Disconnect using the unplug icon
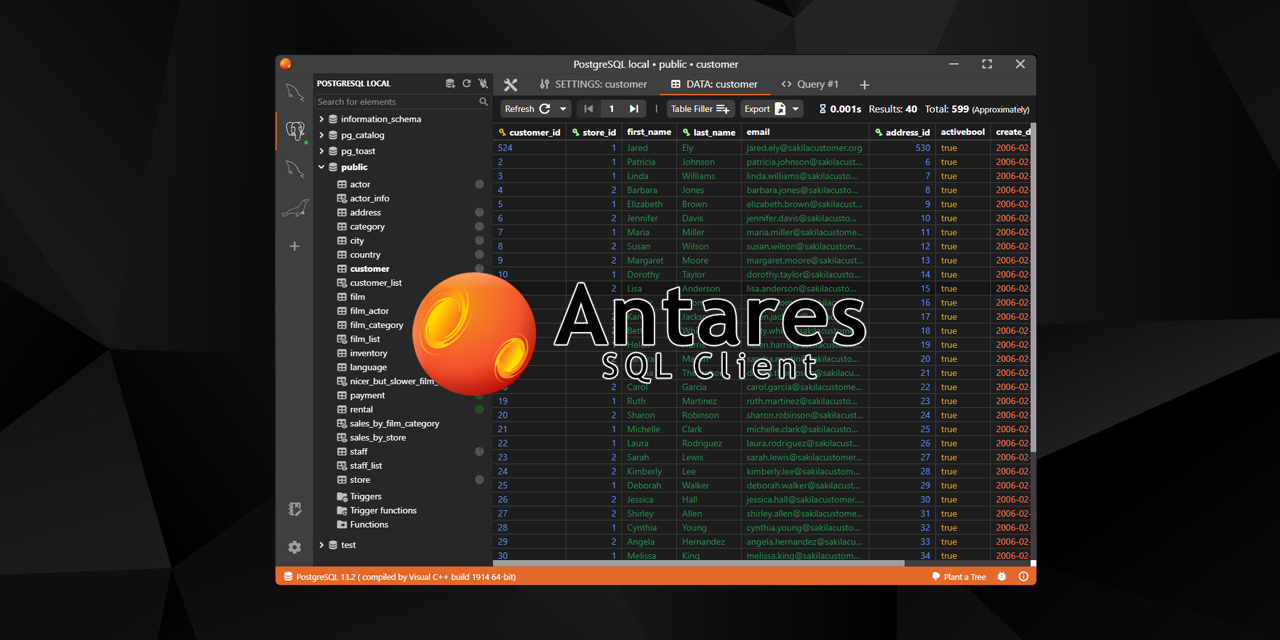Screen dimensions: 1280x640 [483, 84]
